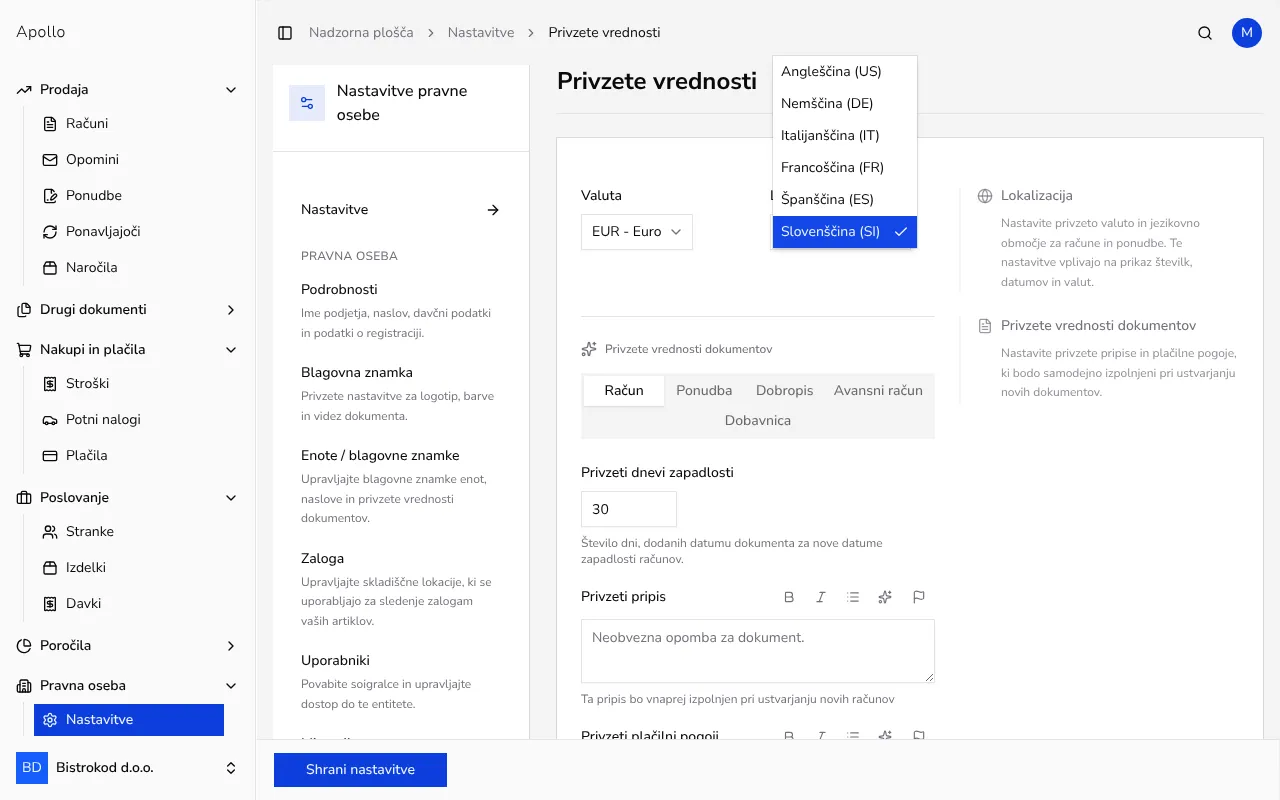Click the Stranke people icon

pyautogui.click(x=50, y=532)
